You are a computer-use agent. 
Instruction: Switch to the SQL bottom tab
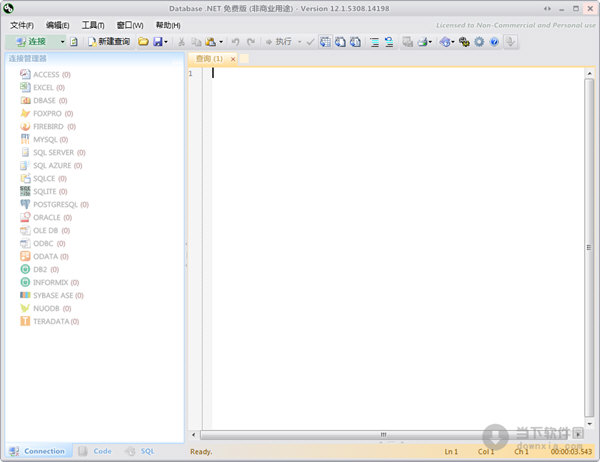[x=140, y=451]
